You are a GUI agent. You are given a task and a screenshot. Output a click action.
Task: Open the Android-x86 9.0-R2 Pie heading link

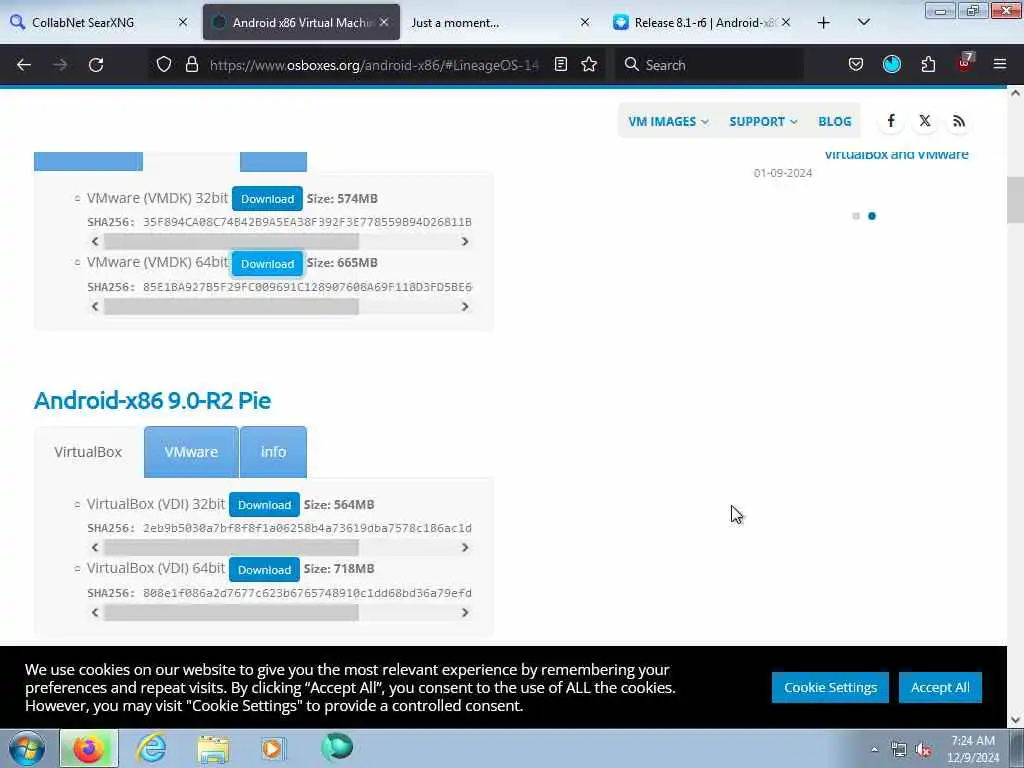[152, 400]
